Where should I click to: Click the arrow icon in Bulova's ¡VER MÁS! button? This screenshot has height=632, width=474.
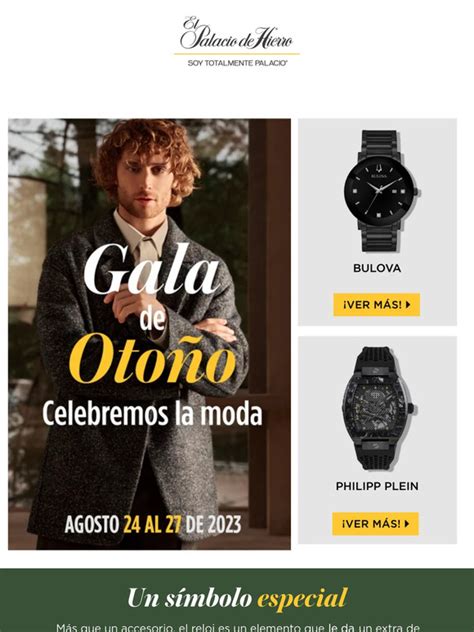(x=408, y=305)
